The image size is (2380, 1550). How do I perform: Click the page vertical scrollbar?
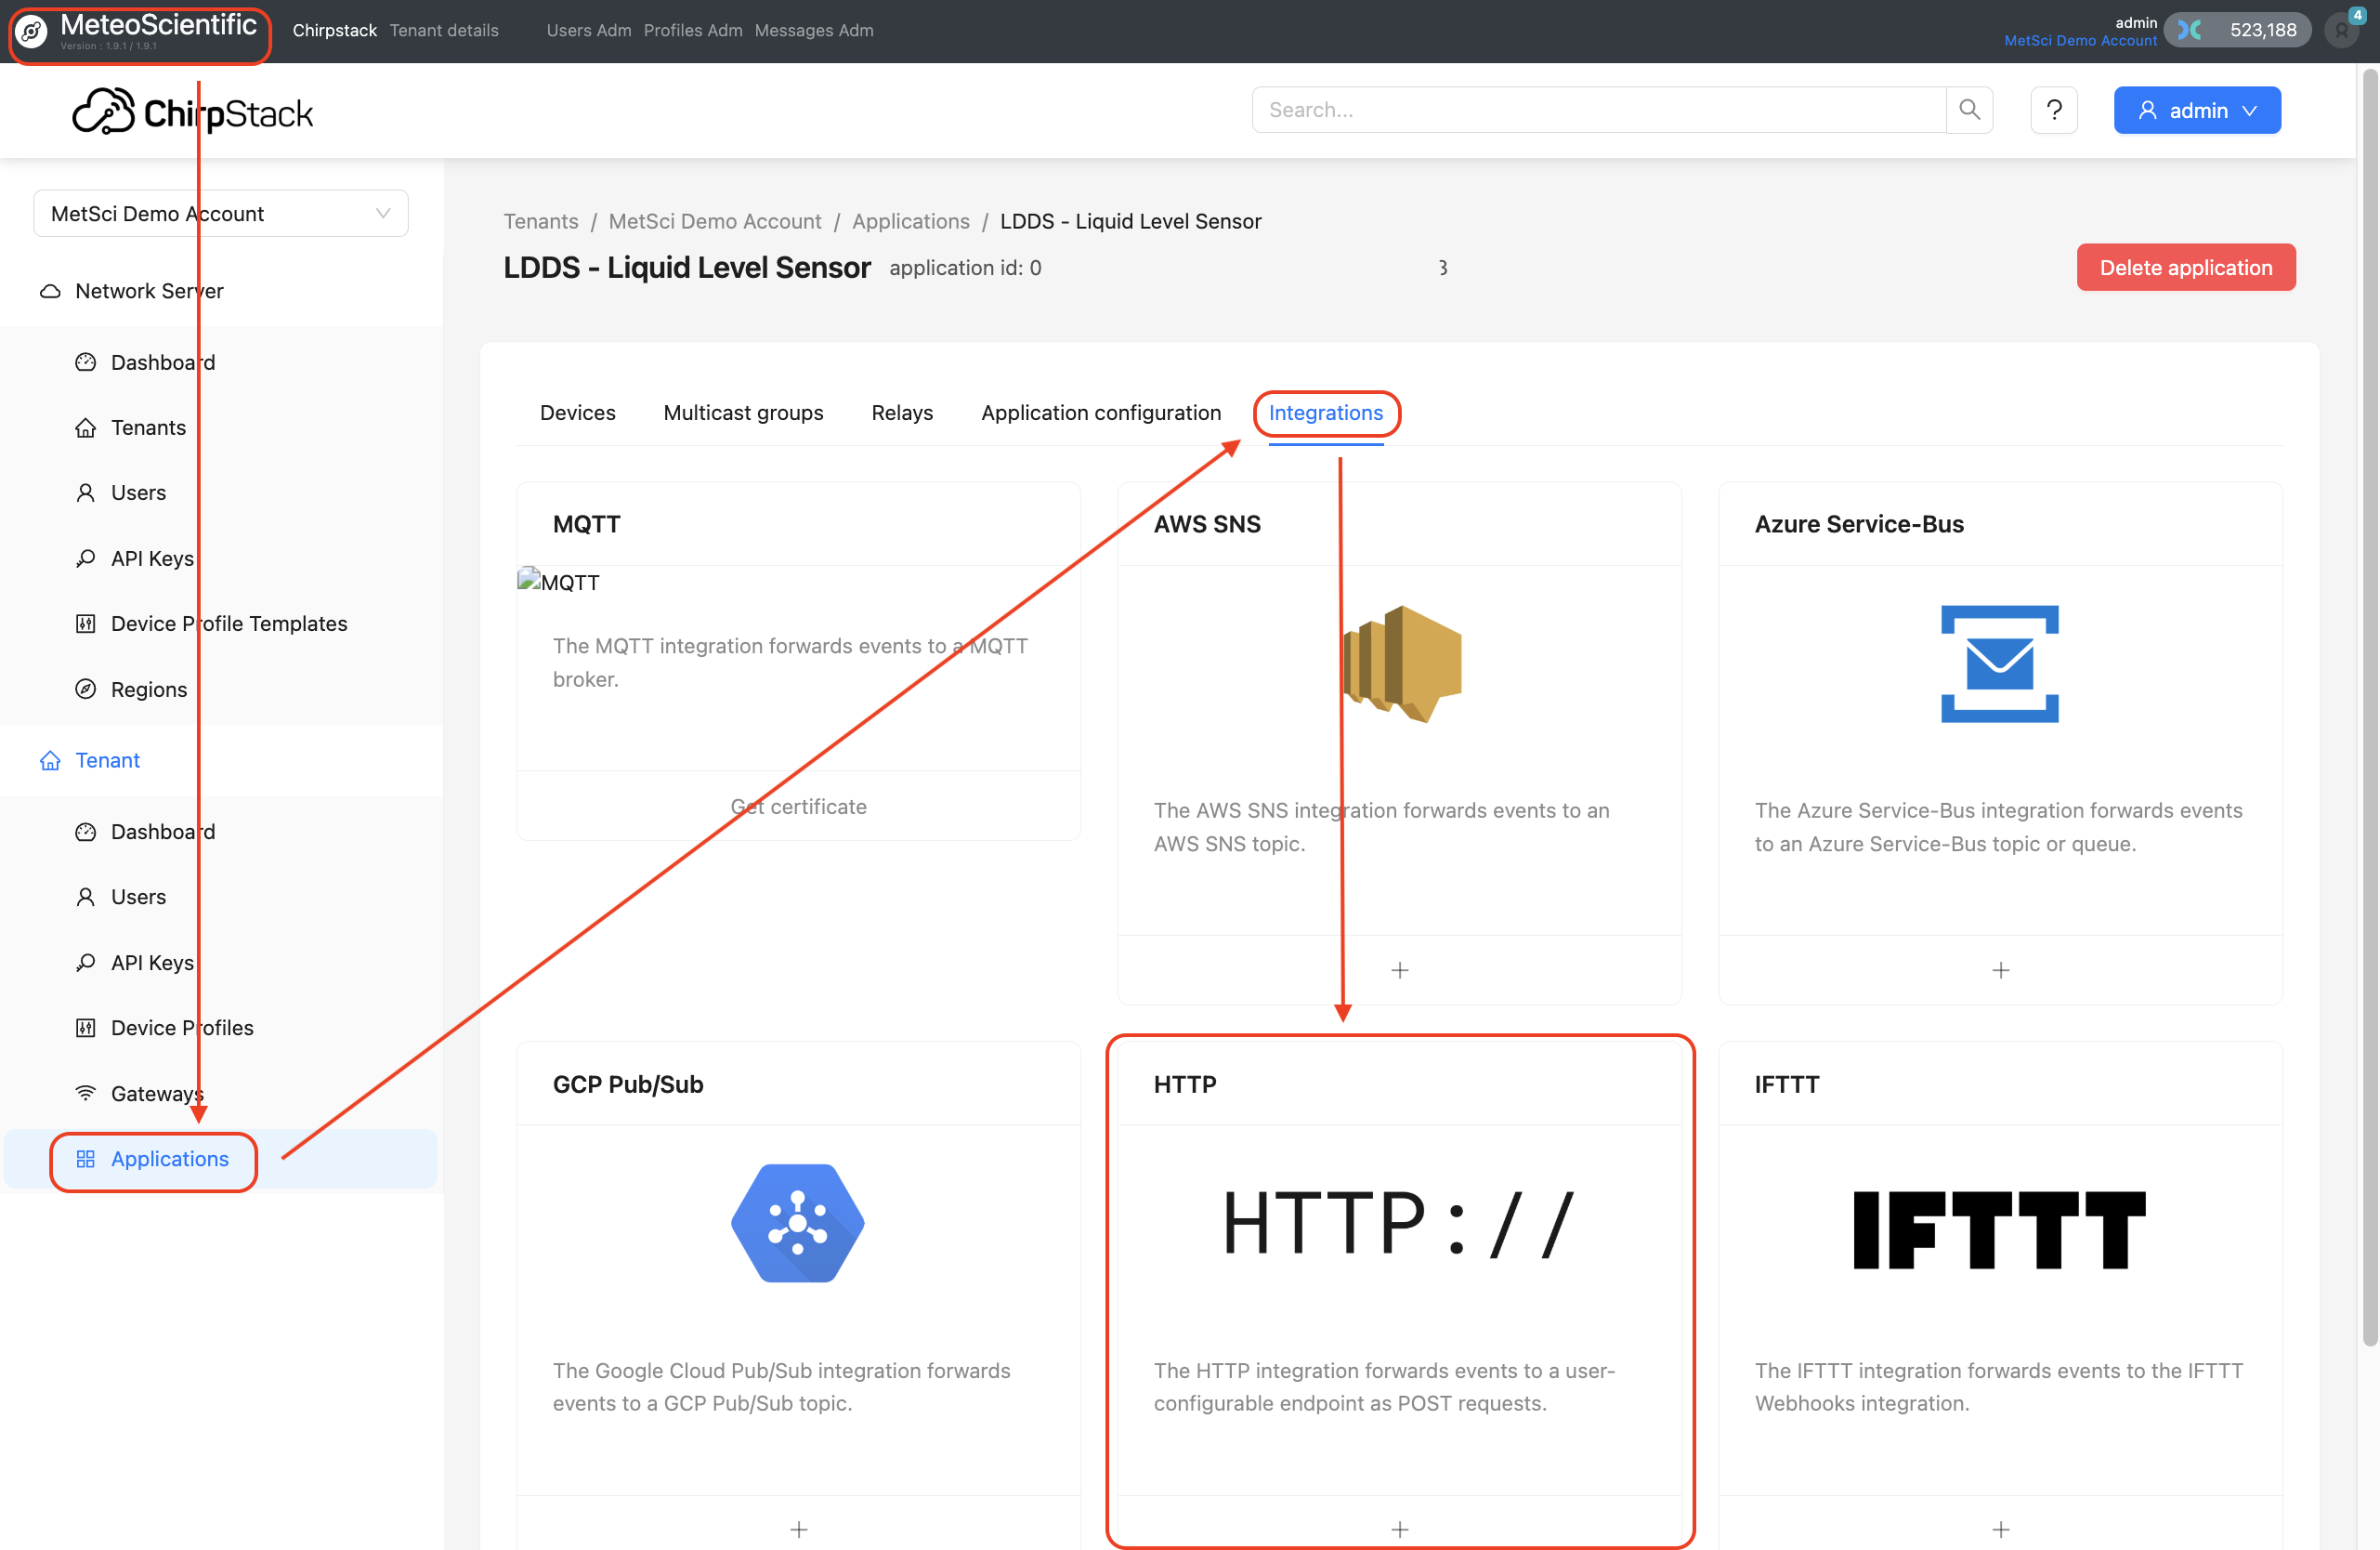pos(2370,708)
